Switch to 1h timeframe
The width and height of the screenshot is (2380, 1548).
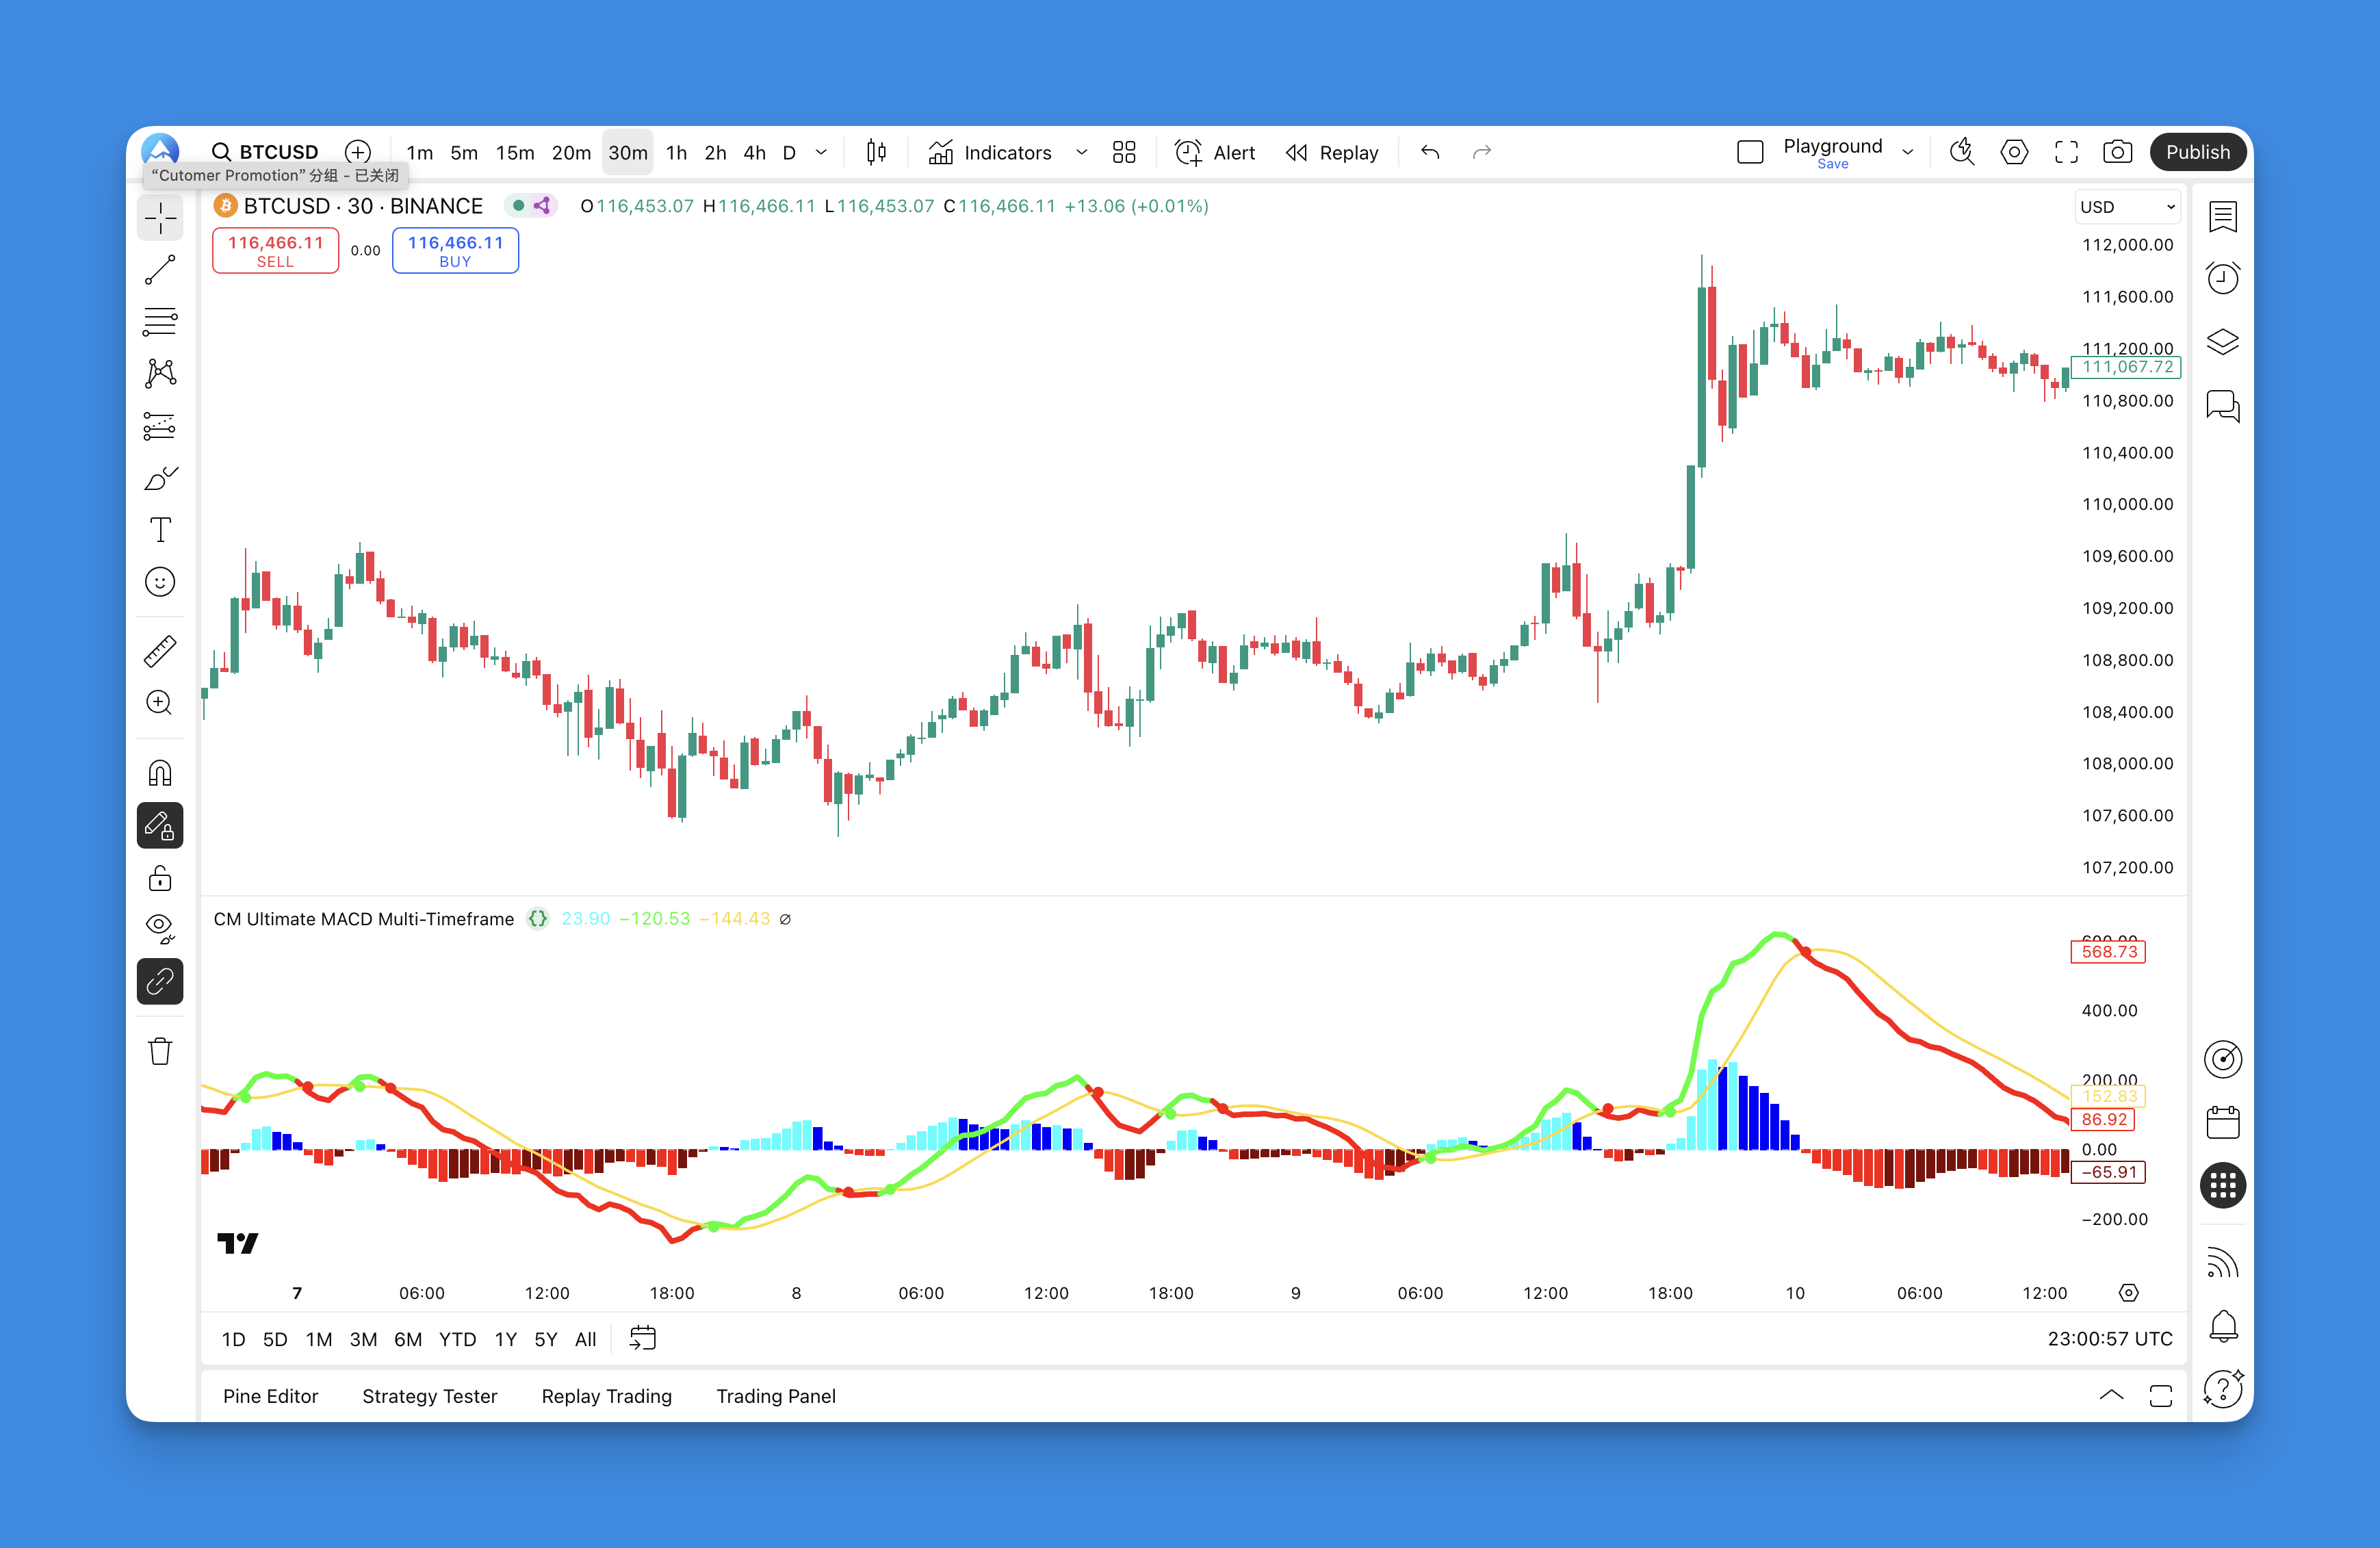click(677, 153)
